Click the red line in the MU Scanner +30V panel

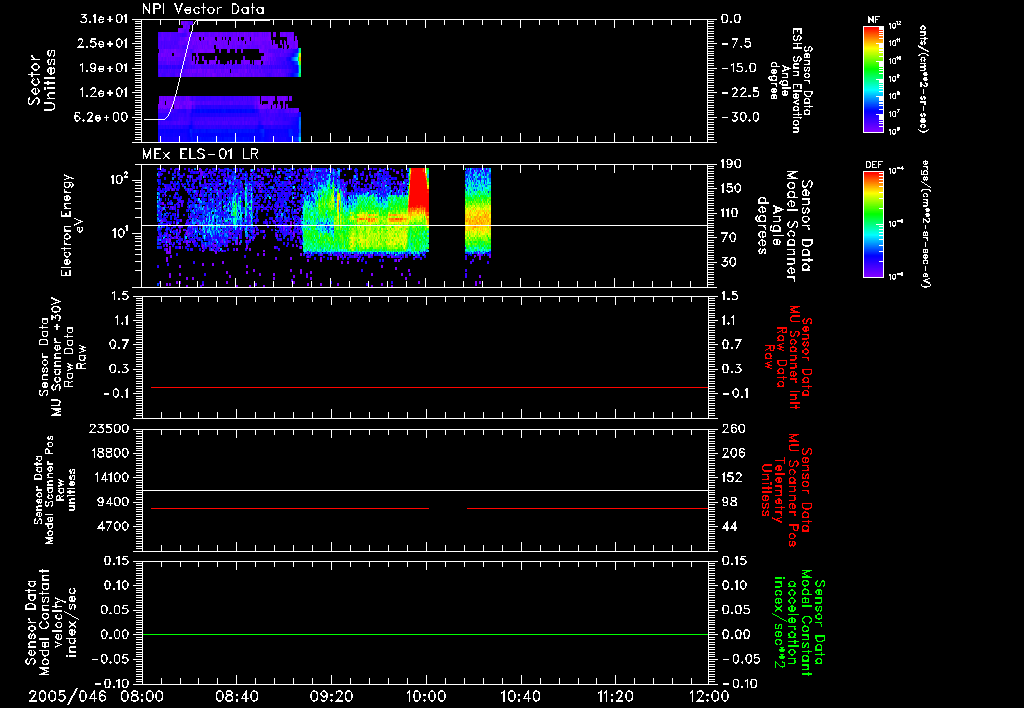point(429,387)
